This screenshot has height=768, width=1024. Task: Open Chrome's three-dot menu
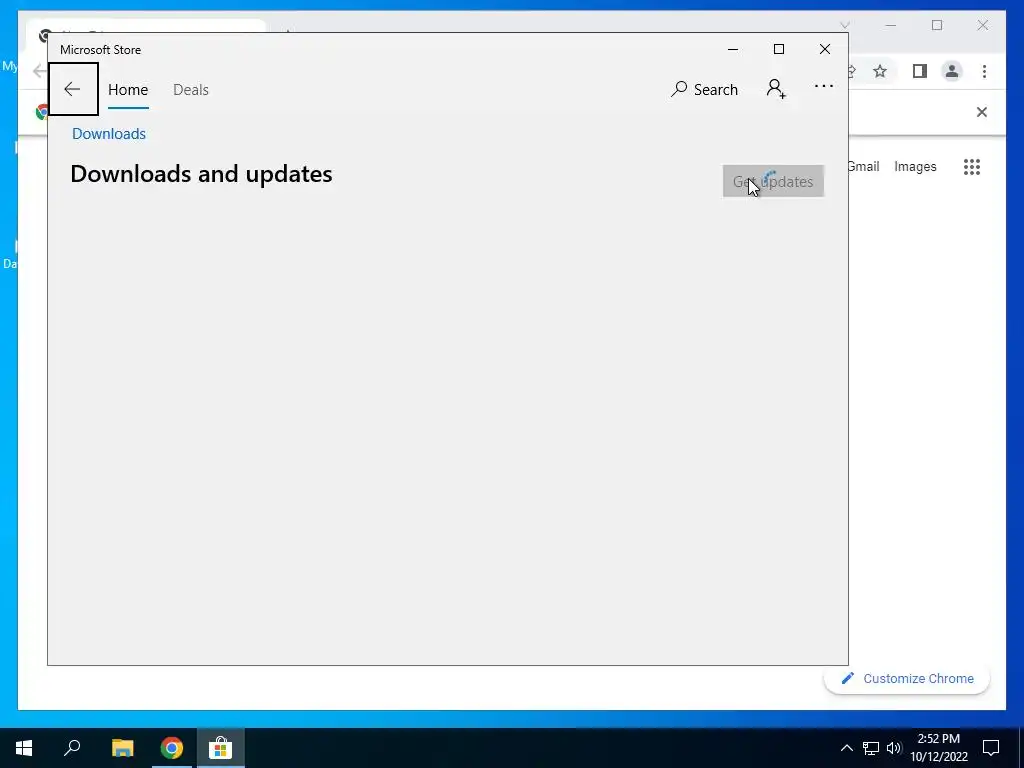(x=984, y=71)
